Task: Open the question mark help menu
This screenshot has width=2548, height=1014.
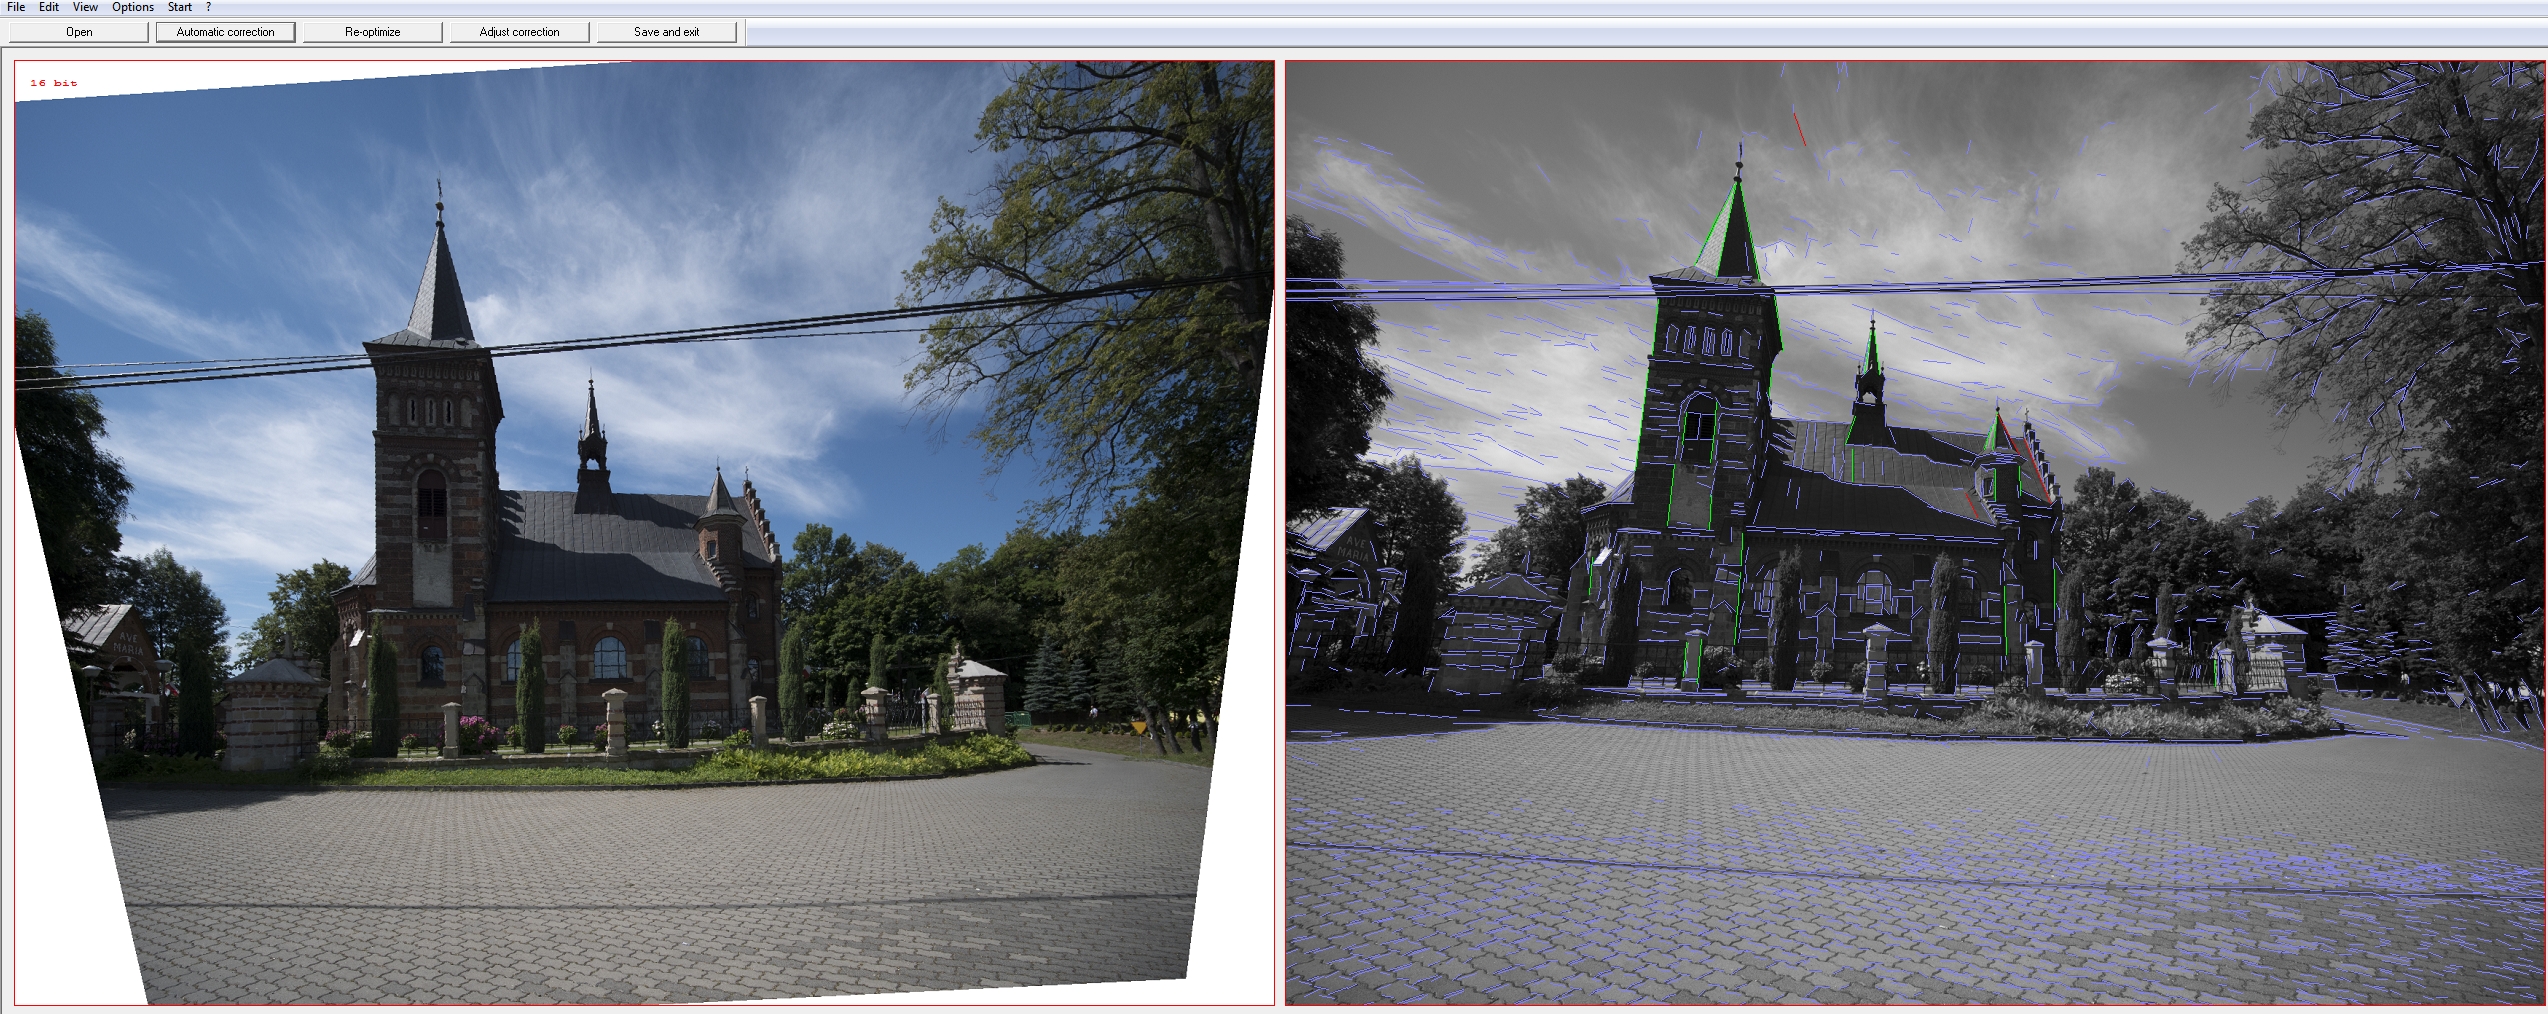Action: pyautogui.click(x=209, y=7)
